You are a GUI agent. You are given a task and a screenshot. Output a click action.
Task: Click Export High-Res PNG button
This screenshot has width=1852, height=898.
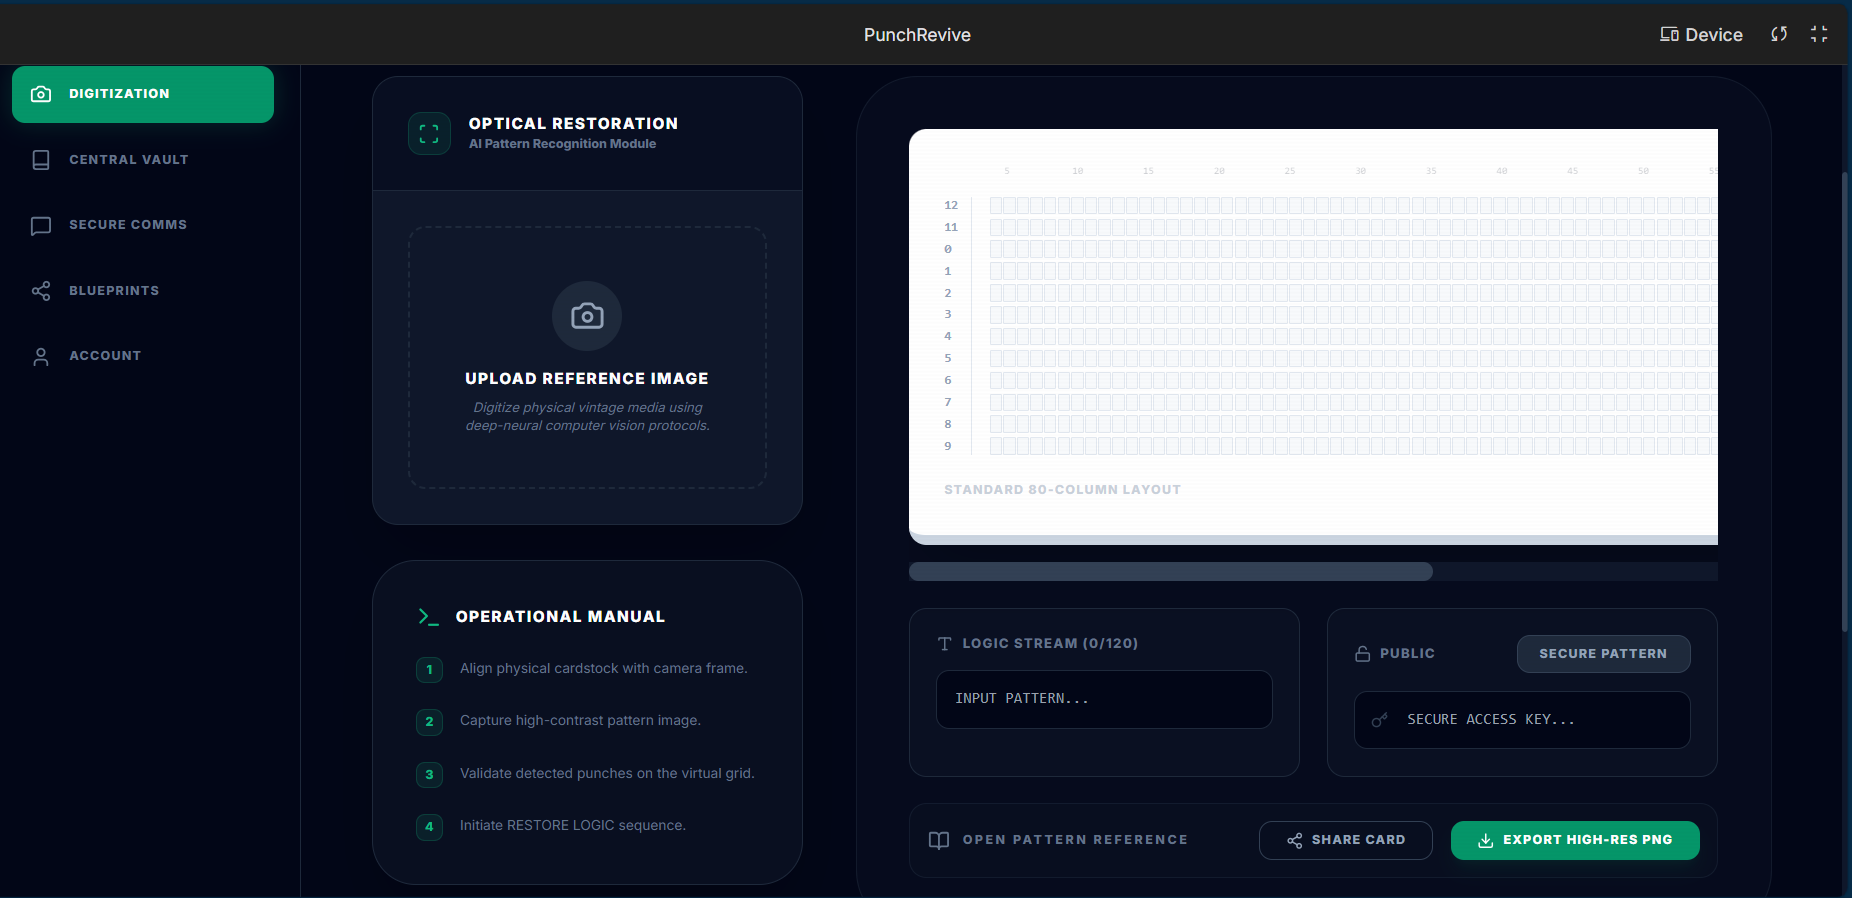[1575, 840]
